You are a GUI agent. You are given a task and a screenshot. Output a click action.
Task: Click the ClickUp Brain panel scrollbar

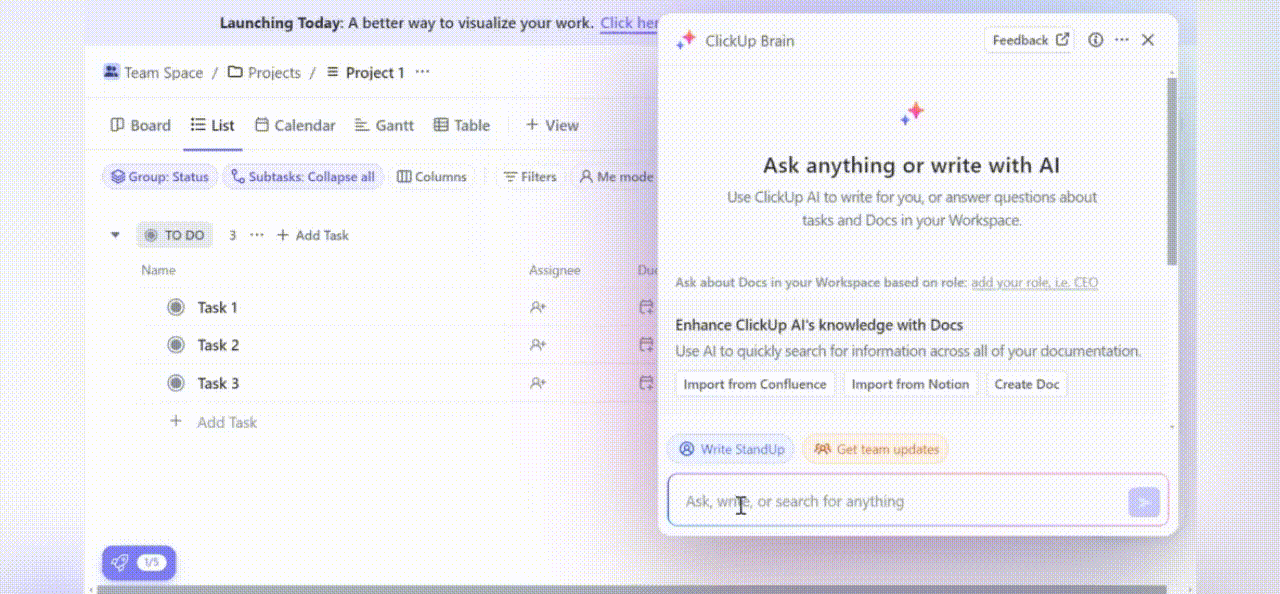coord(1172,170)
